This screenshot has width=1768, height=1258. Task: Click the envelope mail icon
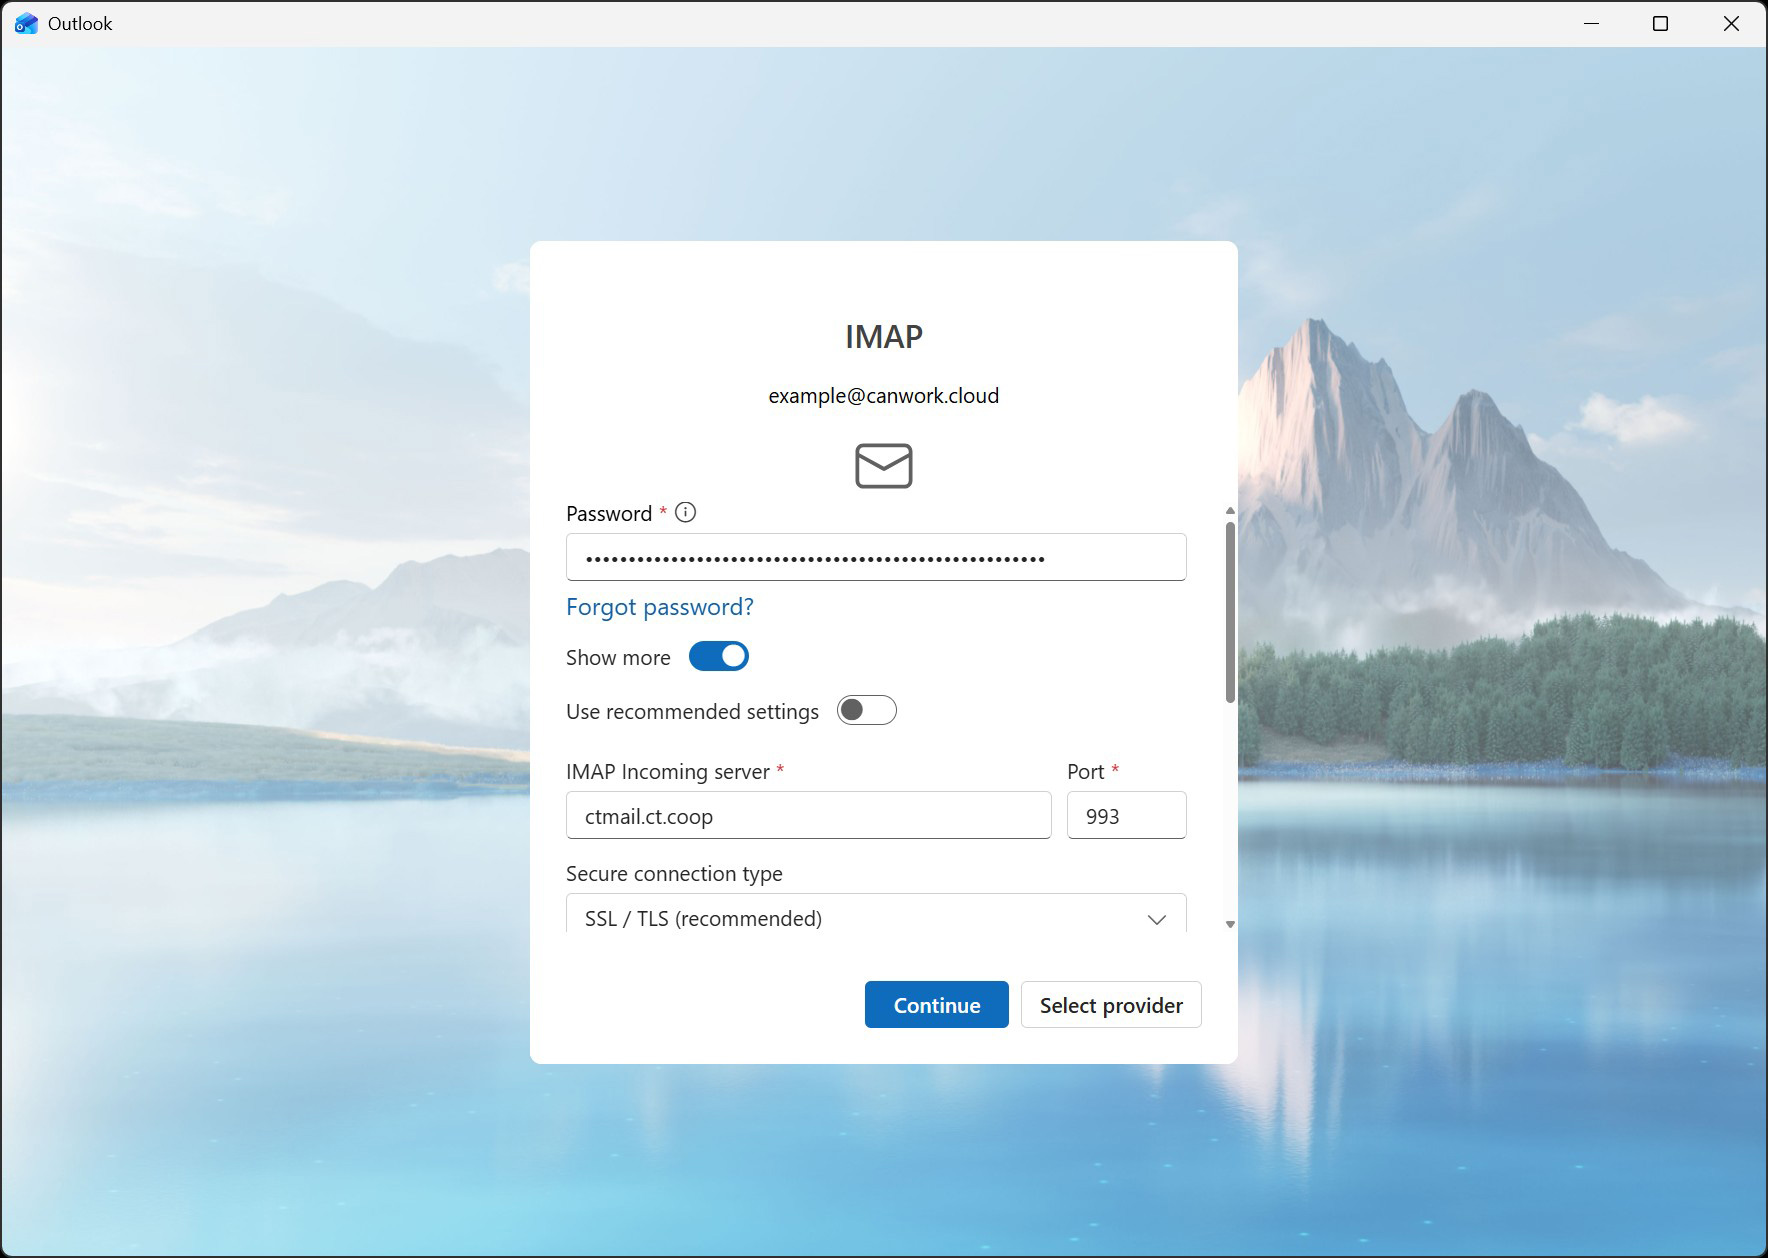[x=883, y=466]
